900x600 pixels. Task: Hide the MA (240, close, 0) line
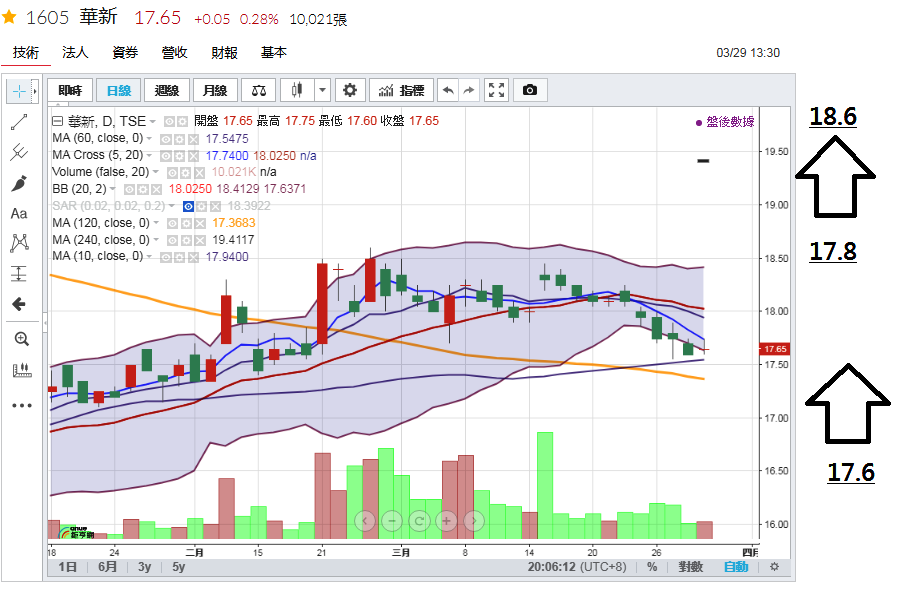[x=172, y=240]
